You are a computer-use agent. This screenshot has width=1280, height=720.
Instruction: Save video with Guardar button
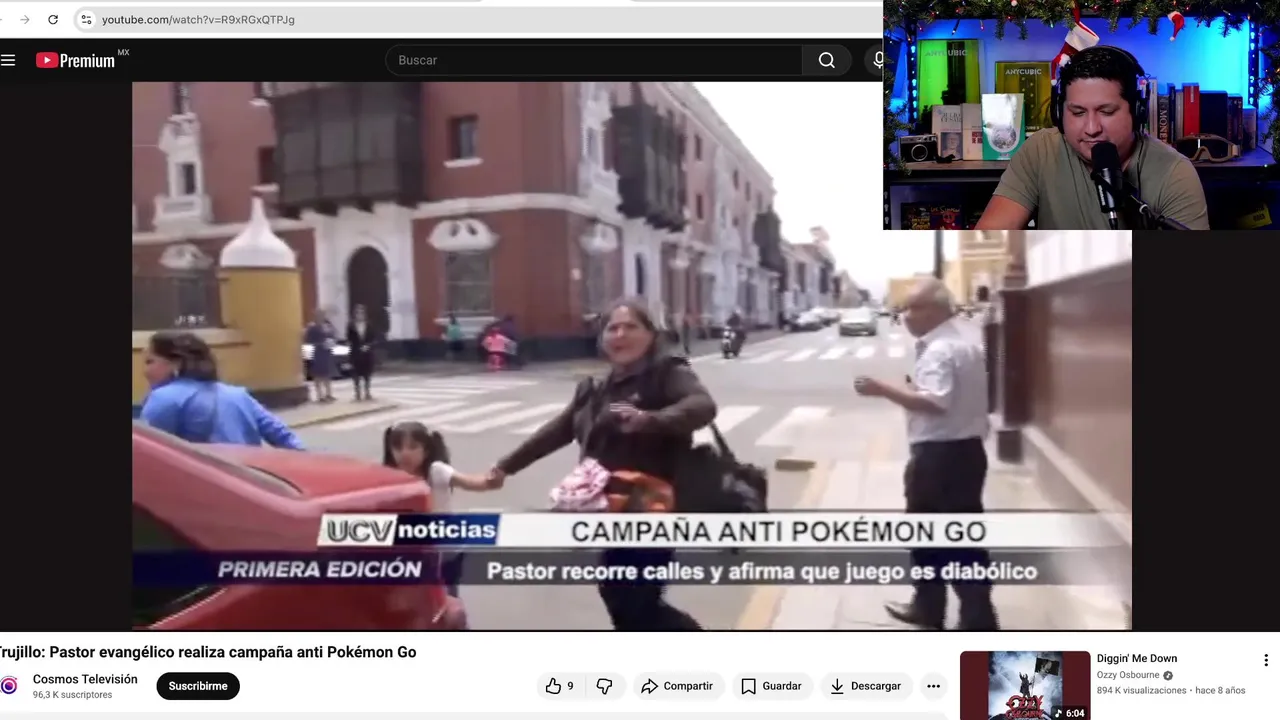coord(771,686)
